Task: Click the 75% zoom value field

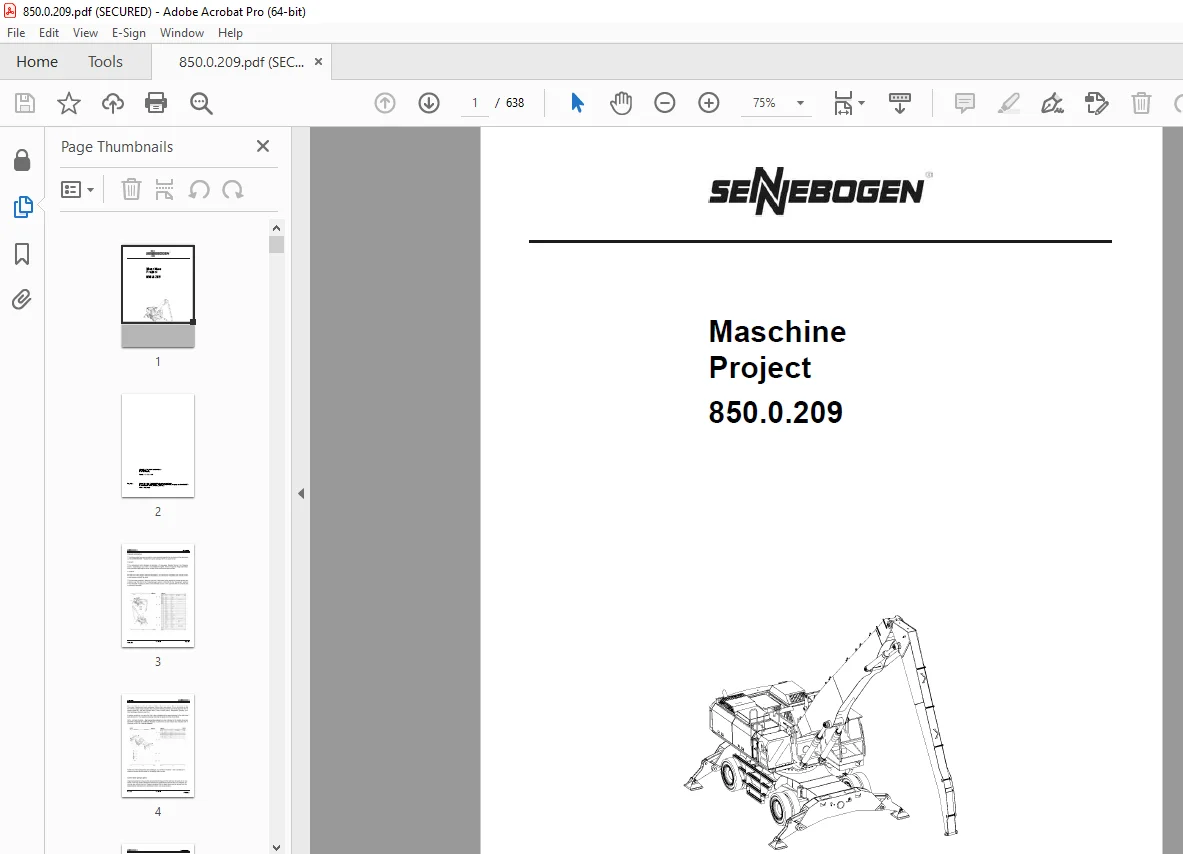Action: tap(764, 103)
